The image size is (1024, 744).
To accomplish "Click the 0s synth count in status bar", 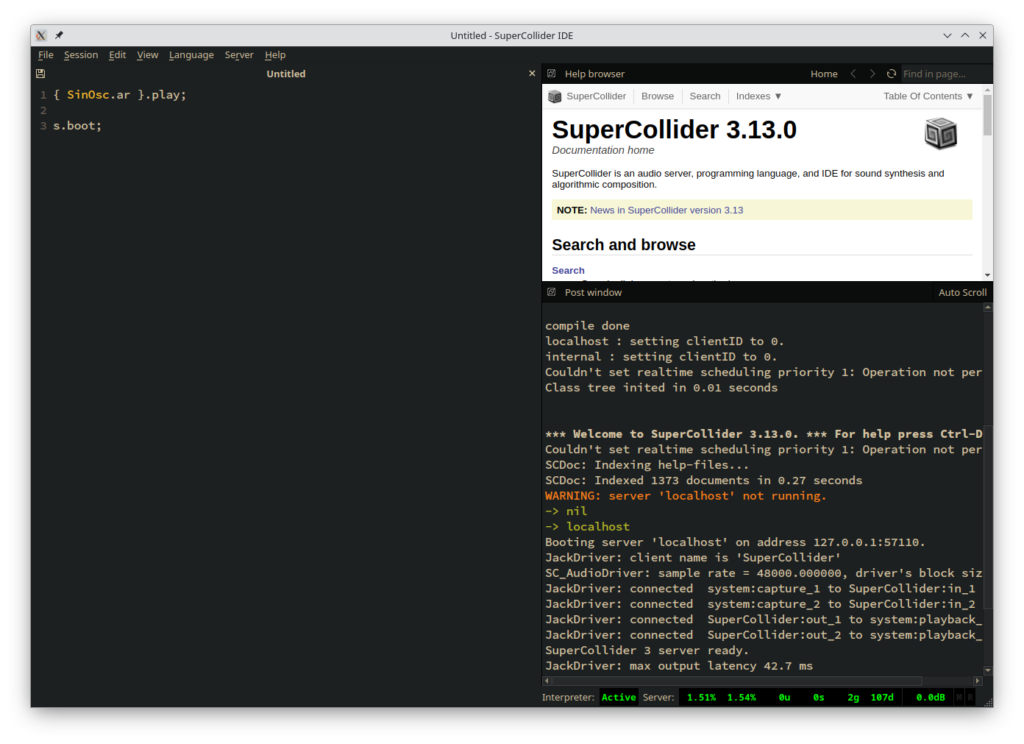I will tap(818, 698).
